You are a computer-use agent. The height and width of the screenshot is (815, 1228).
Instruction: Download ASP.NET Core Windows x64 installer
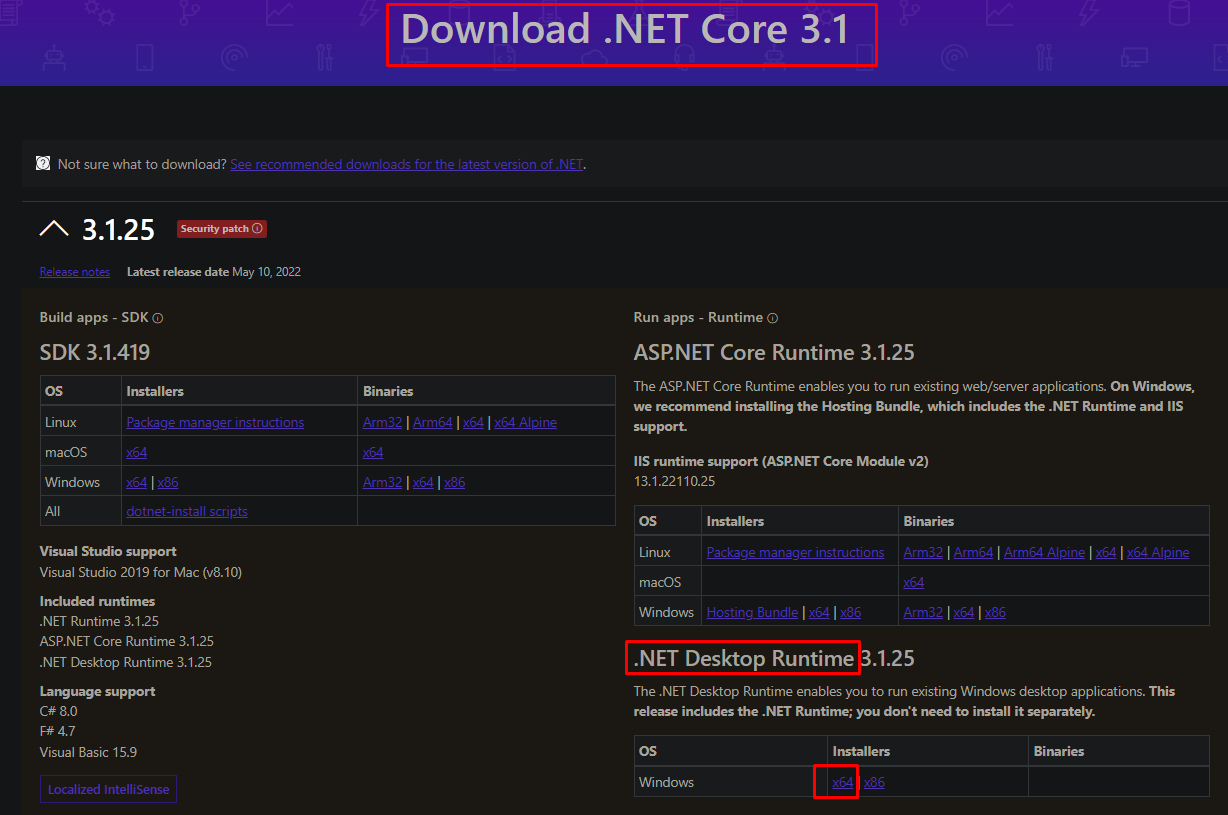point(819,612)
